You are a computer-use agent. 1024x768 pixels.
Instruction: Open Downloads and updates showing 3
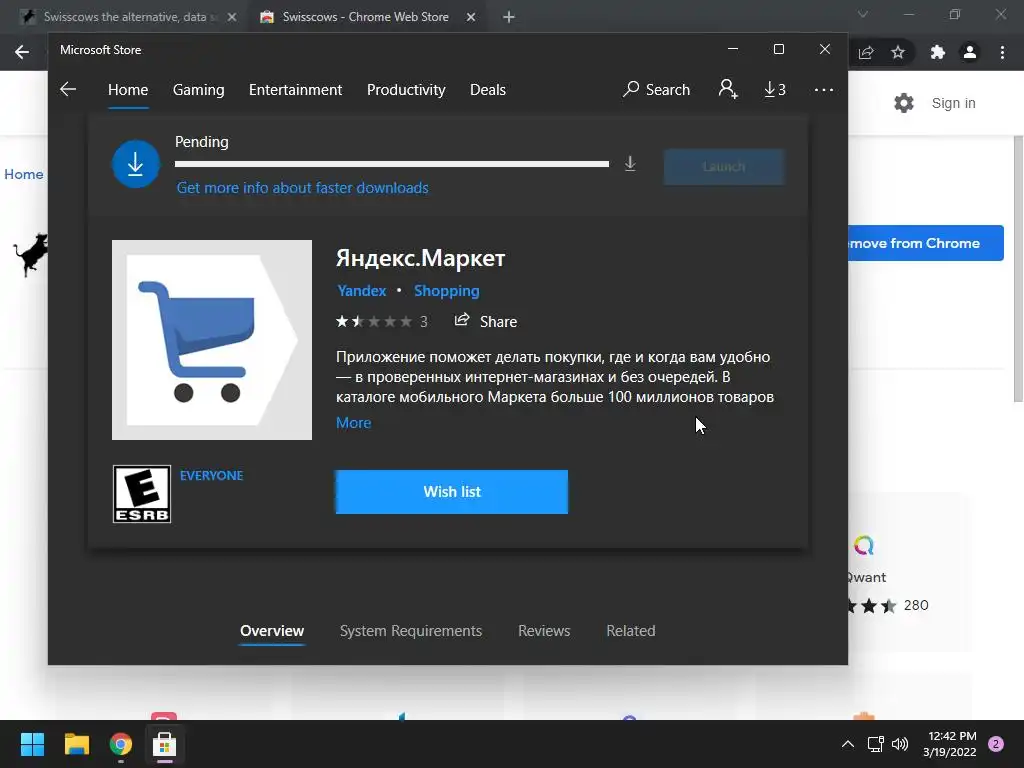click(x=775, y=89)
